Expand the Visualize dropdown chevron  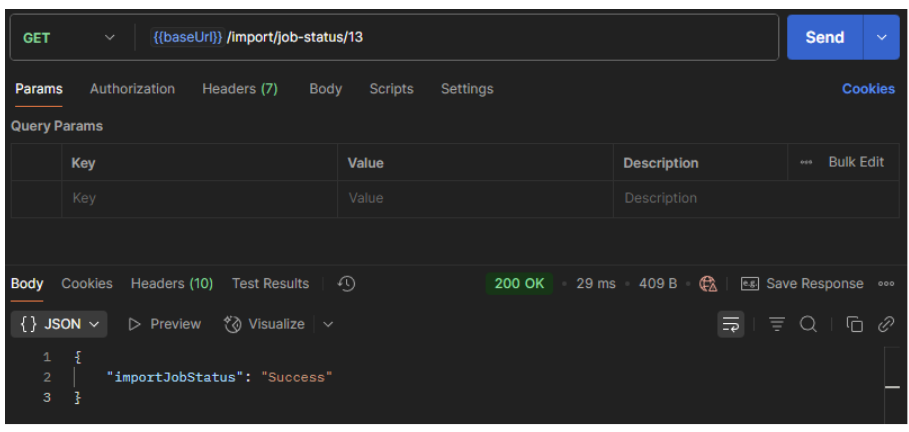point(328,324)
